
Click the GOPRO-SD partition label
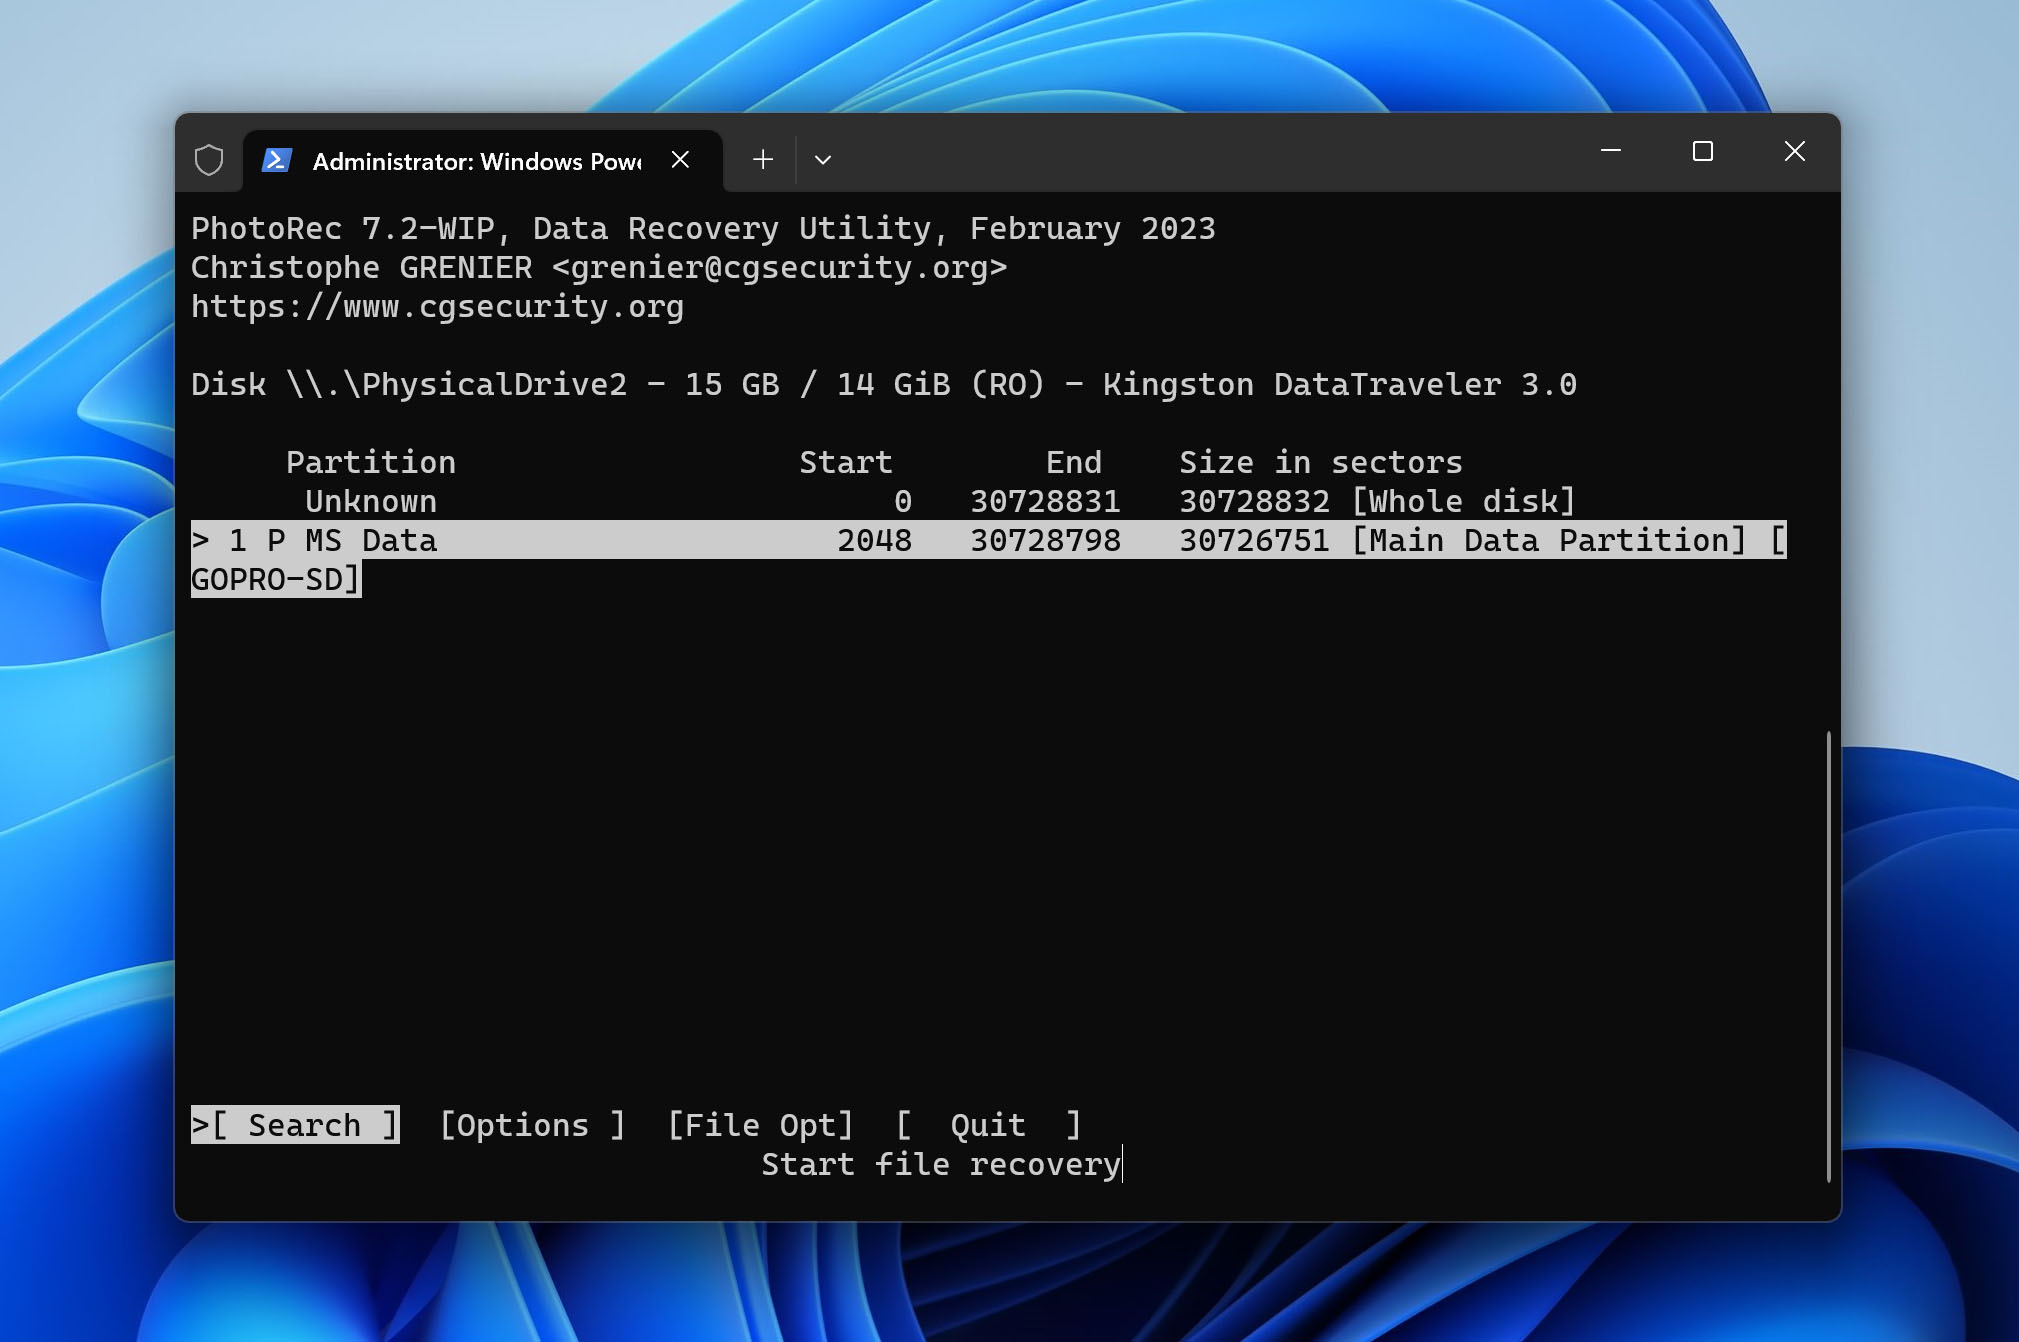(x=276, y=579)
